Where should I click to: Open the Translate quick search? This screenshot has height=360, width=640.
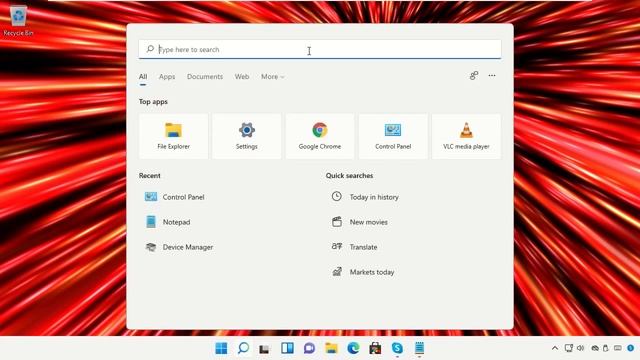tap(354, 247)
